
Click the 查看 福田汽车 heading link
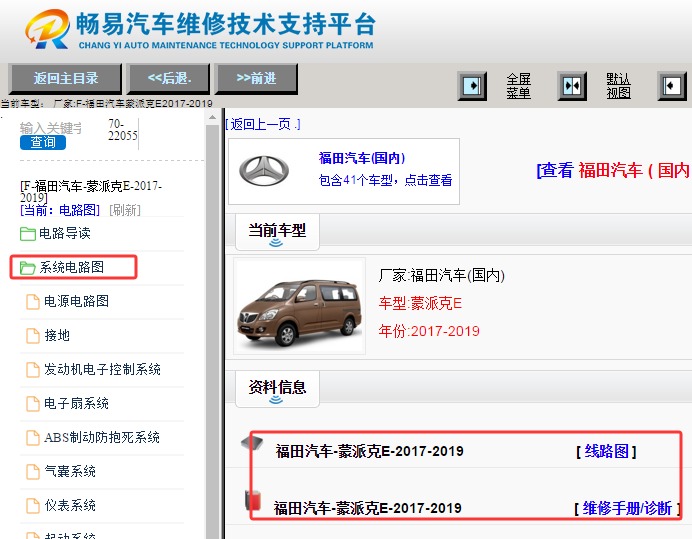point(613,170)
